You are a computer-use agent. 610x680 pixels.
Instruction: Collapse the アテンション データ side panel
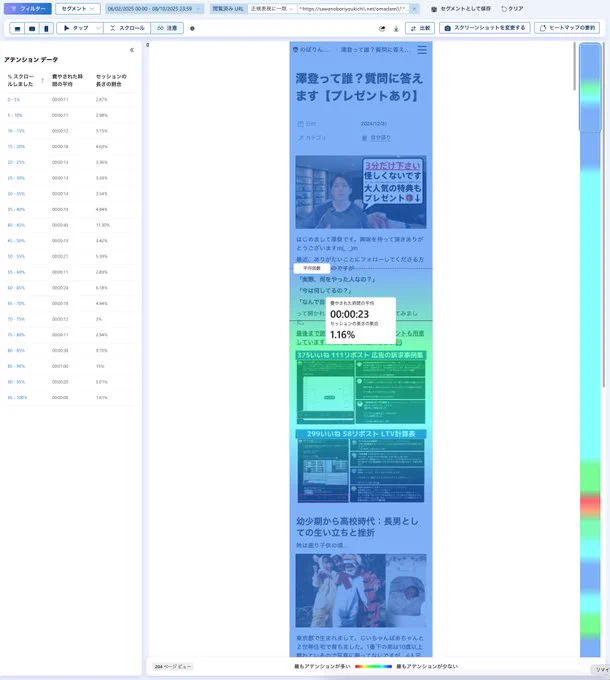click(x=132, y=50)
